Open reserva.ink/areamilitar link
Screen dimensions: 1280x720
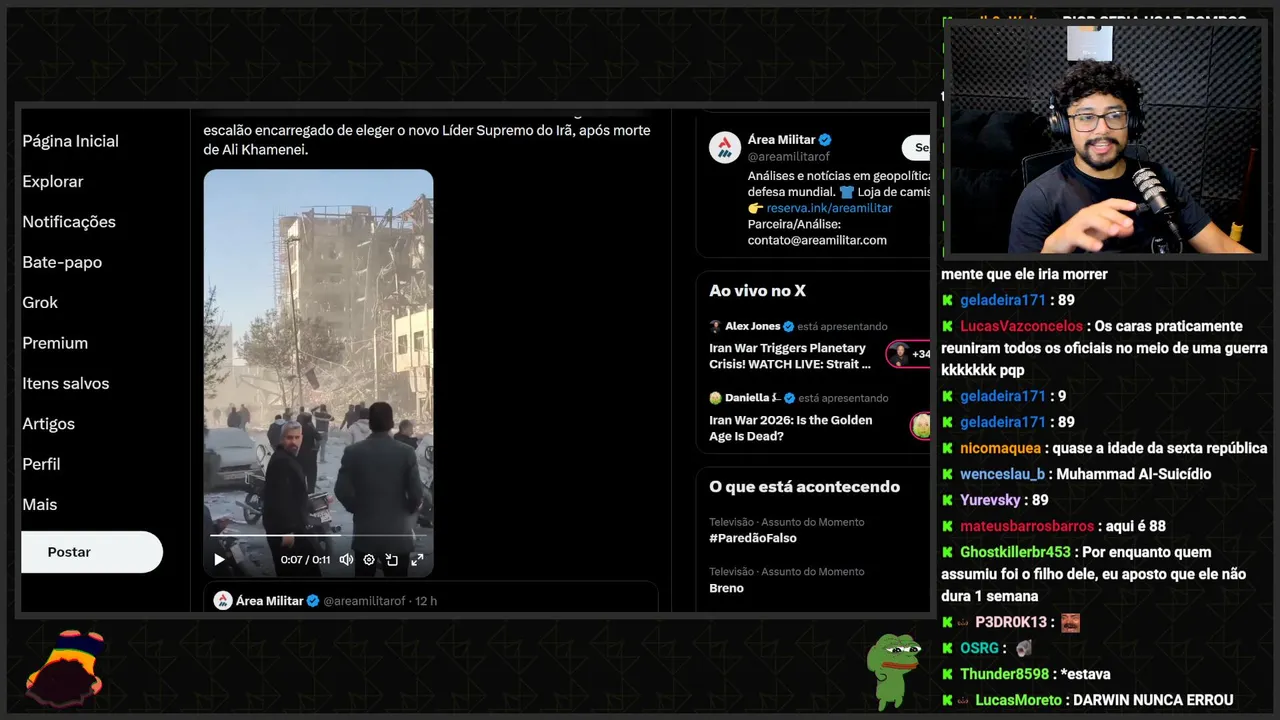point(829,208)
